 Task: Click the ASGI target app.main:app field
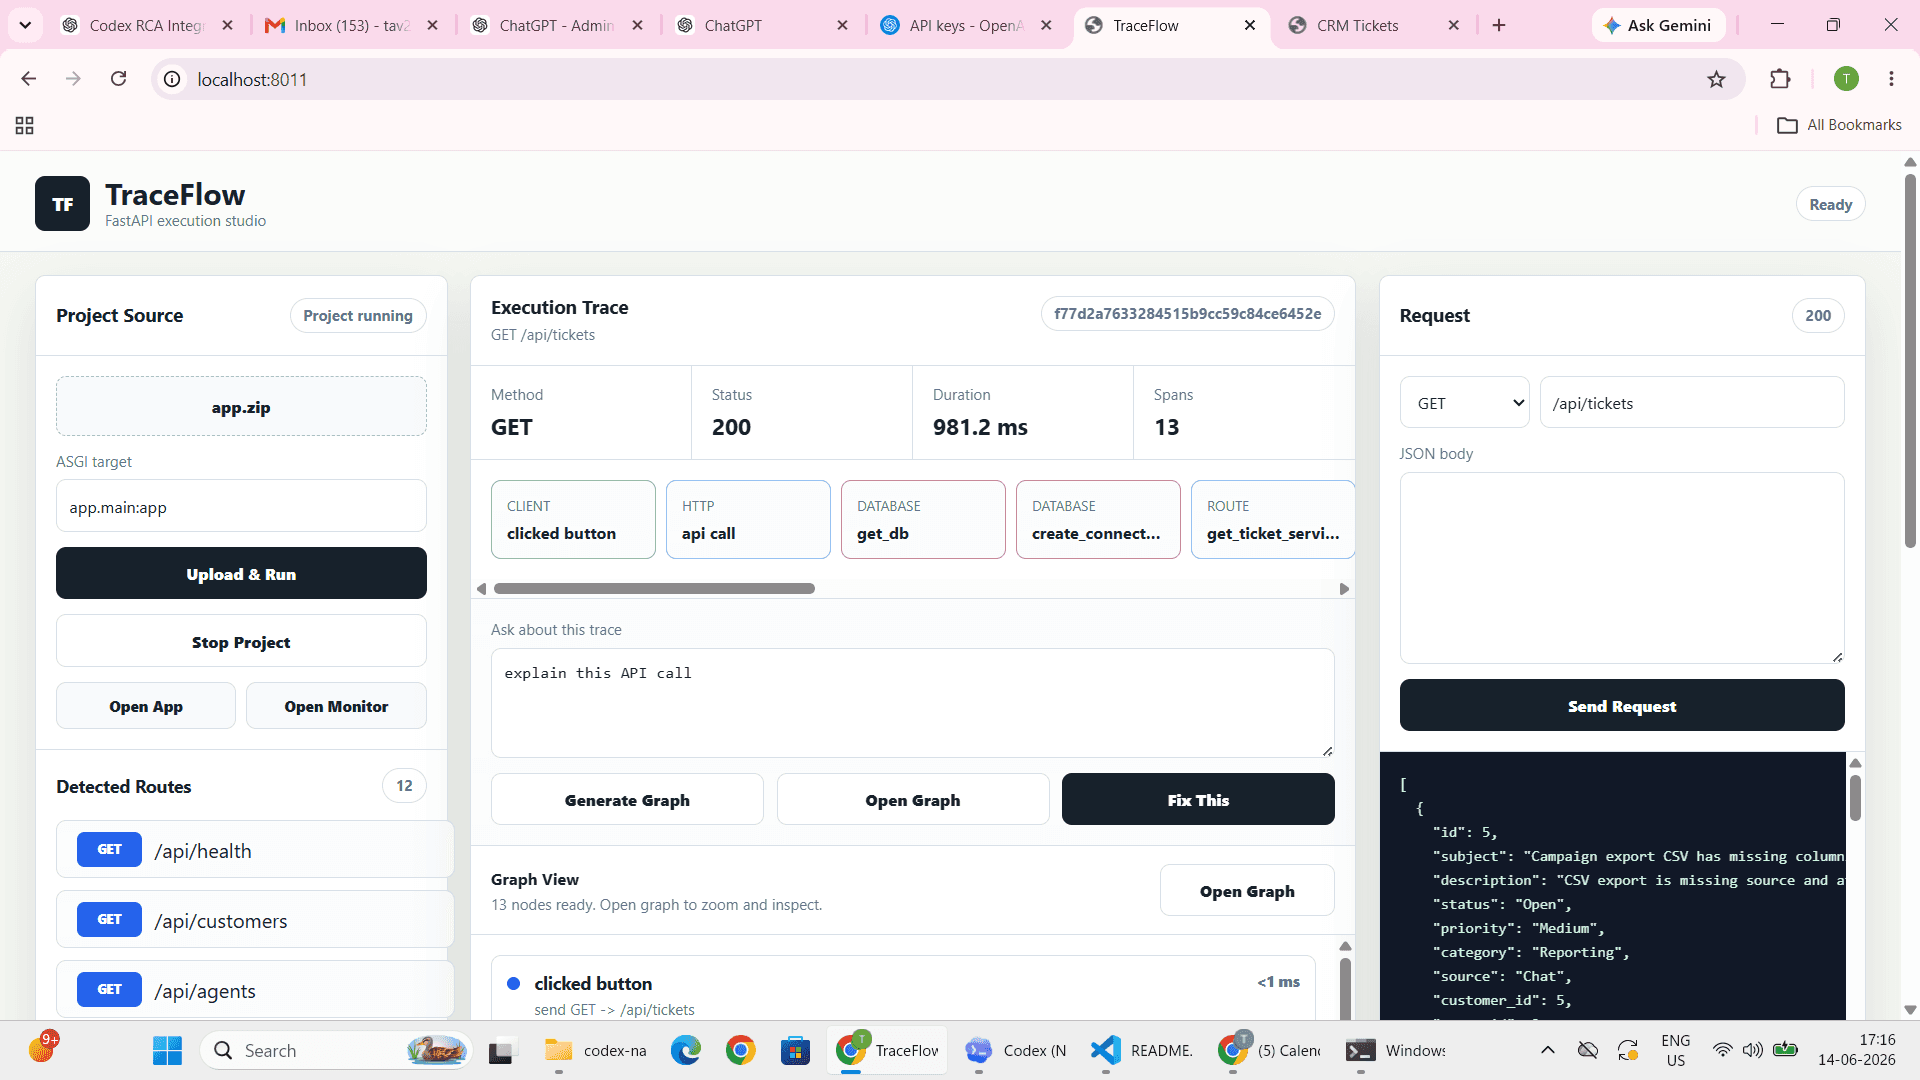241,507
